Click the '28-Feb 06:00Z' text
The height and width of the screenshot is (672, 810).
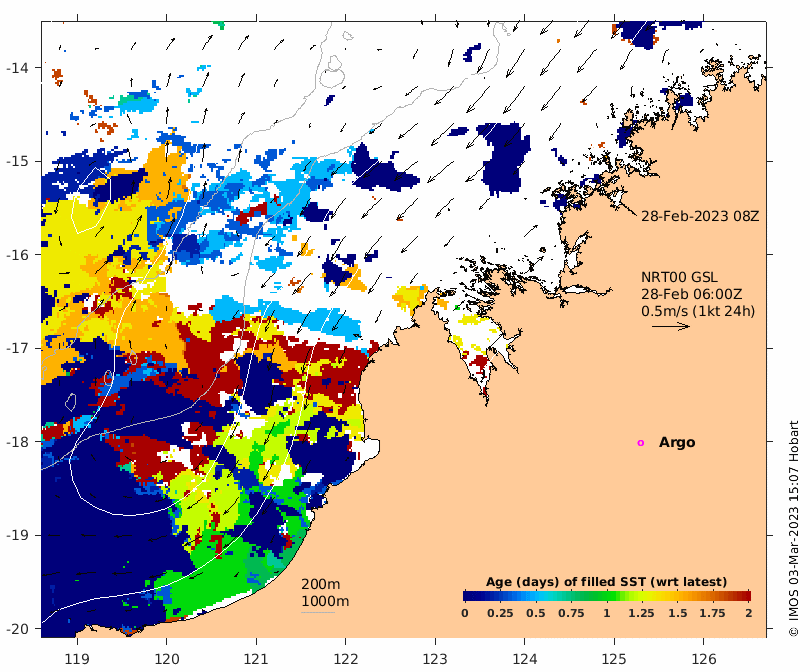coord(691,294)
